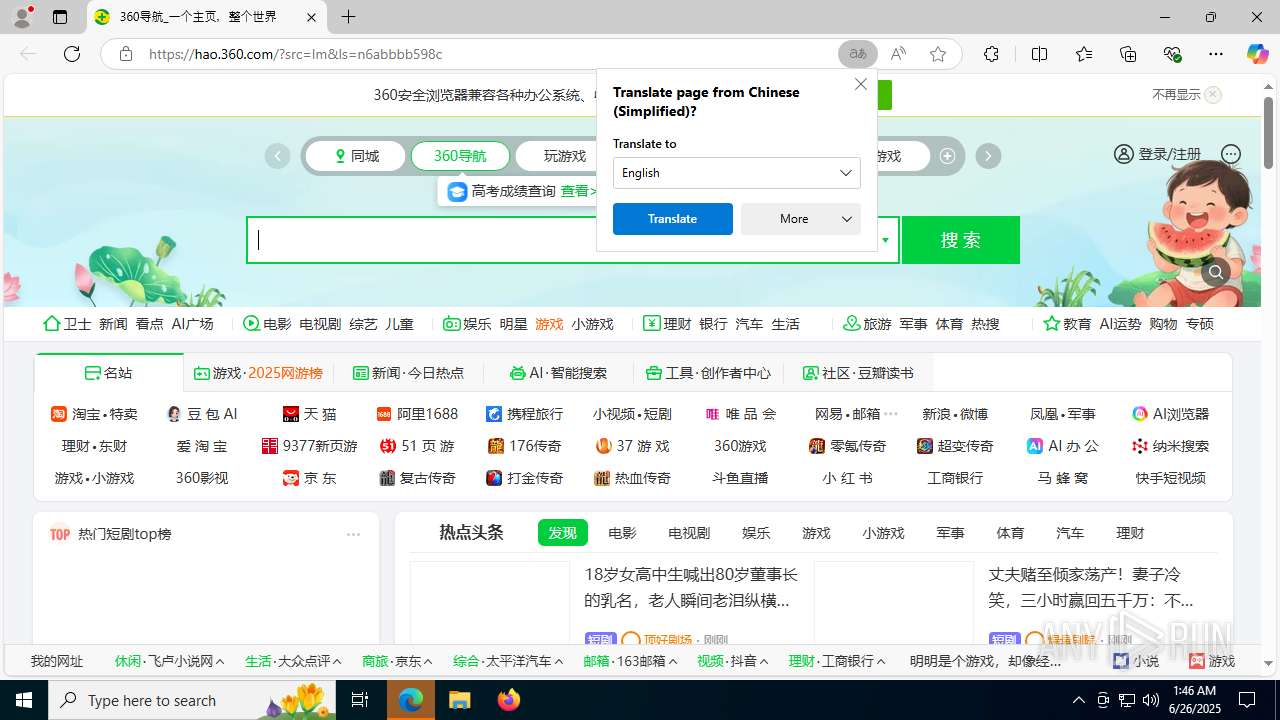The width and height of the screenshot is (1280, 720).
Task: Open Read aloud in address bar
Action: click(898, 54)
